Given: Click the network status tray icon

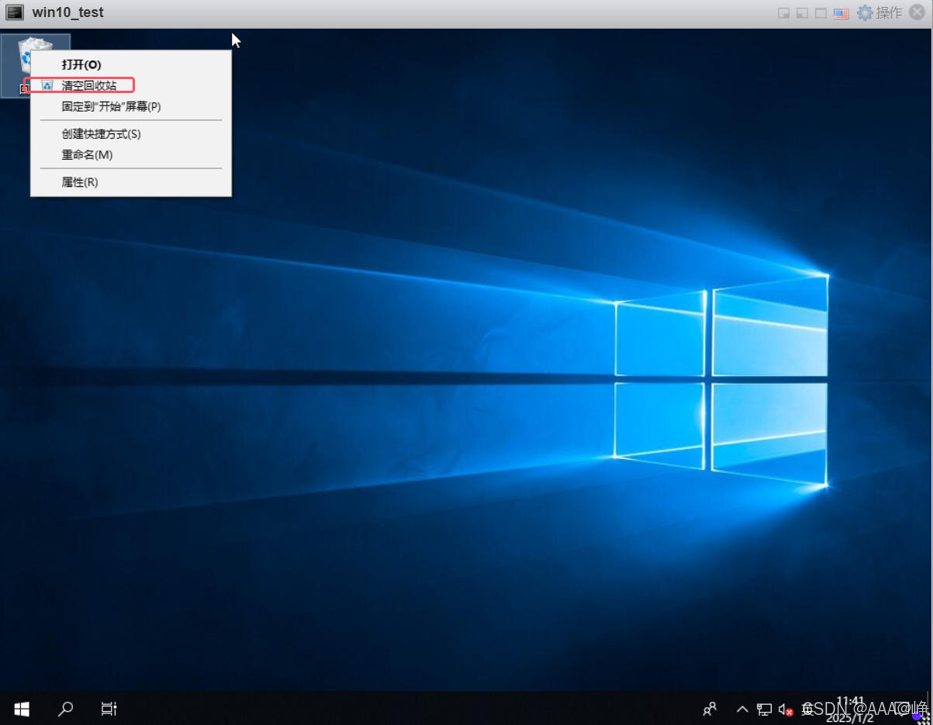Looking at the screenshot, I should [764, 709].
